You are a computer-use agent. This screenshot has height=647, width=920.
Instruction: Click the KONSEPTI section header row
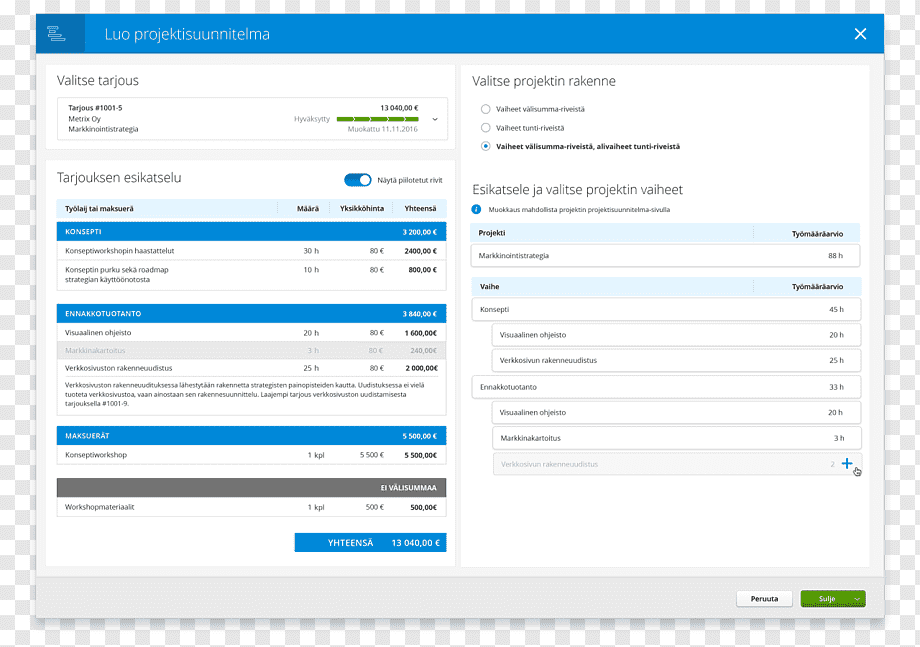251,232
